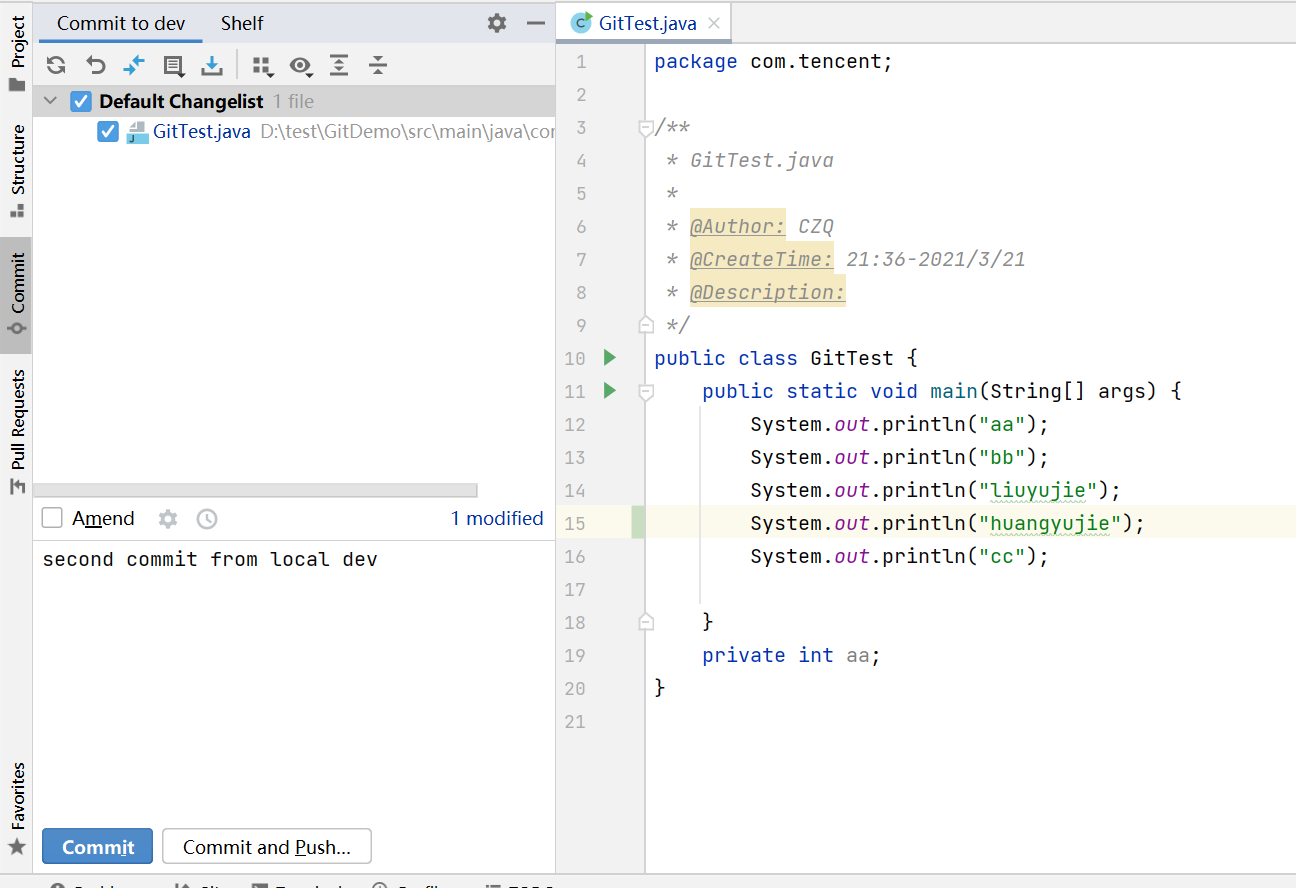Click line number 17 in the gutter
Image resolution: width=1296 pixels, height=888 pixels.
pyautogui.click(x=575, y=589)
